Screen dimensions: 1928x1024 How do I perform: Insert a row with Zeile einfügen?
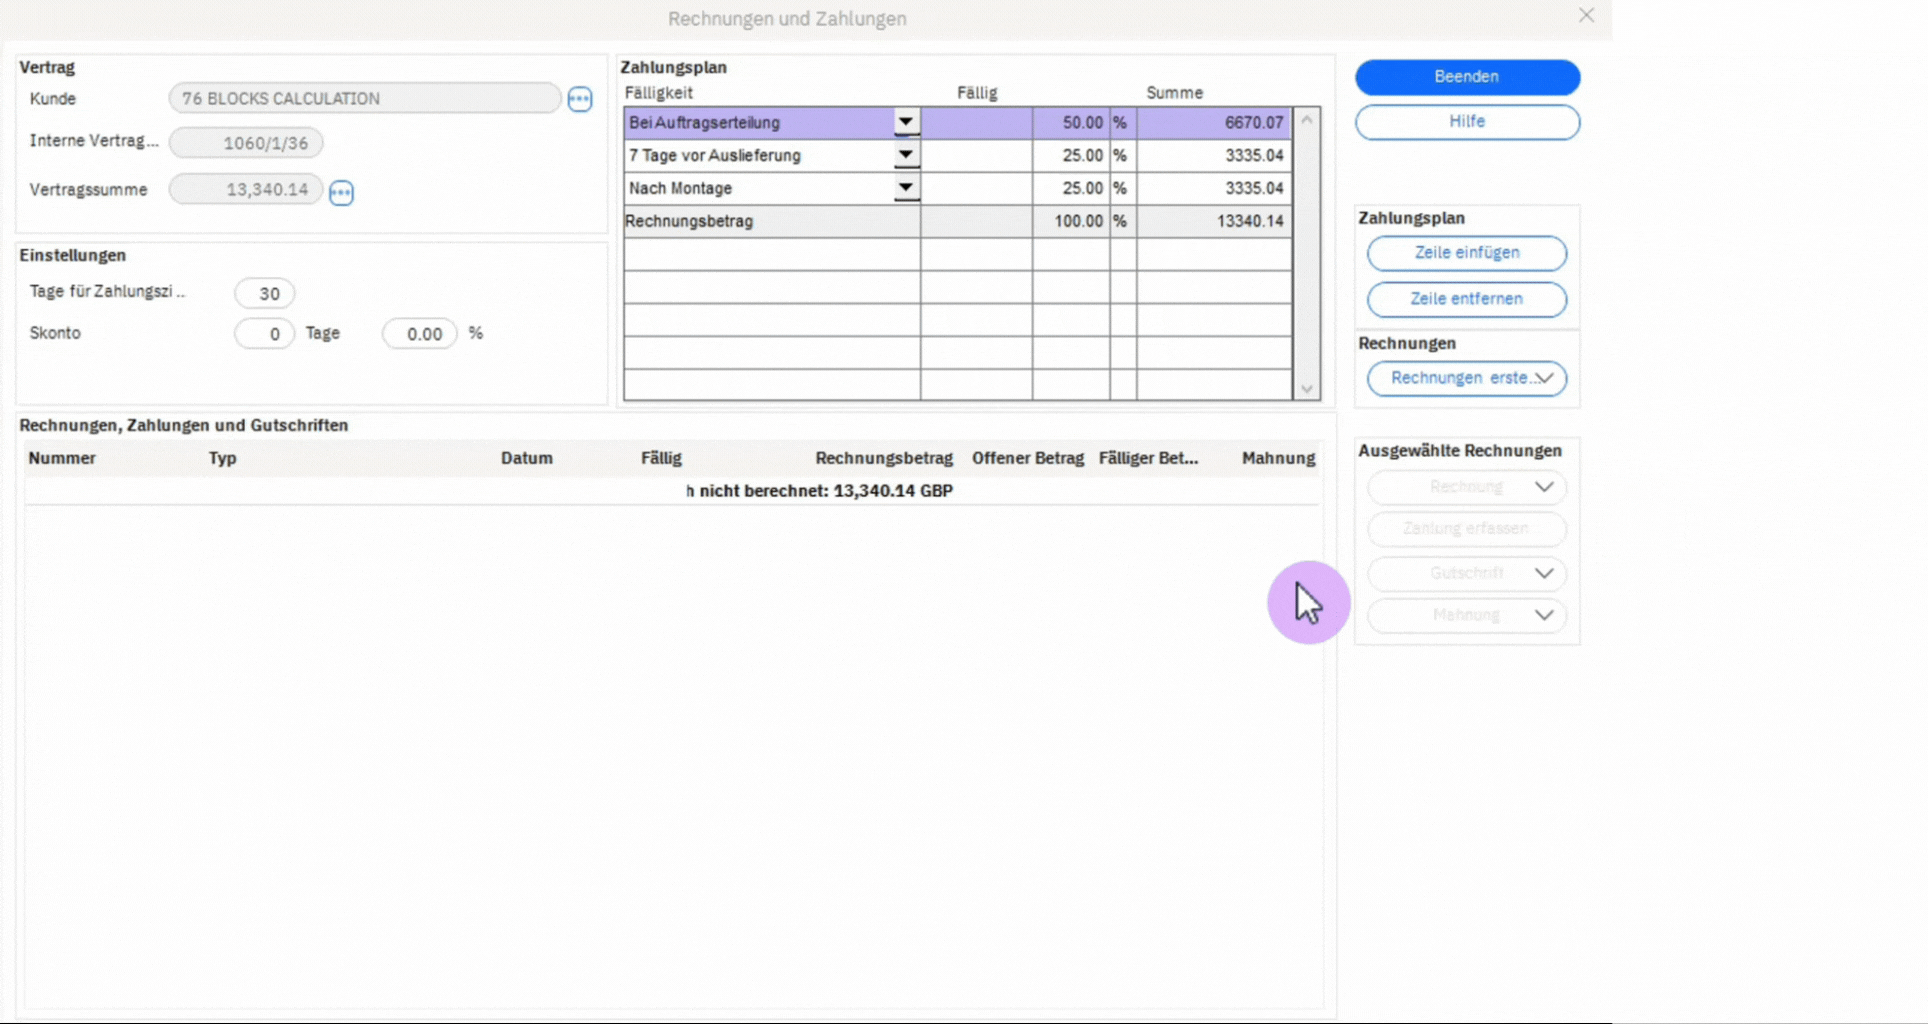(x=1466, y=253)
